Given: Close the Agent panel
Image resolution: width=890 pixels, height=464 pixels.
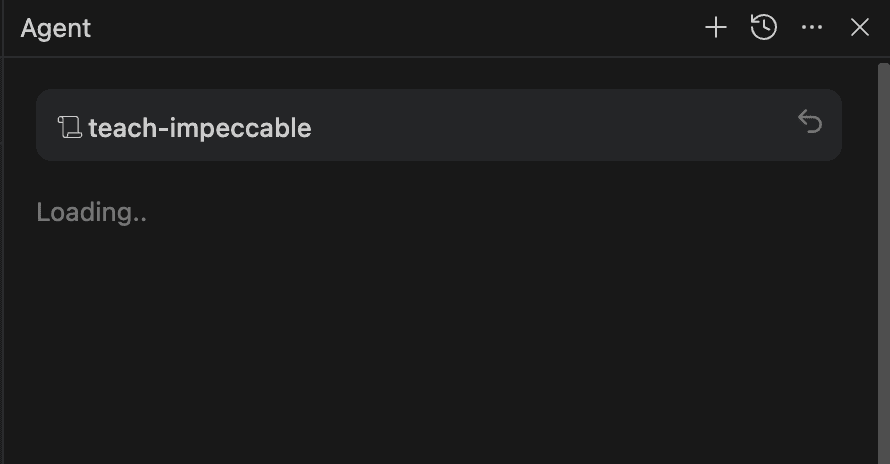Looking at the screenshot, I should pyautogui.click(x=860, y=28).
